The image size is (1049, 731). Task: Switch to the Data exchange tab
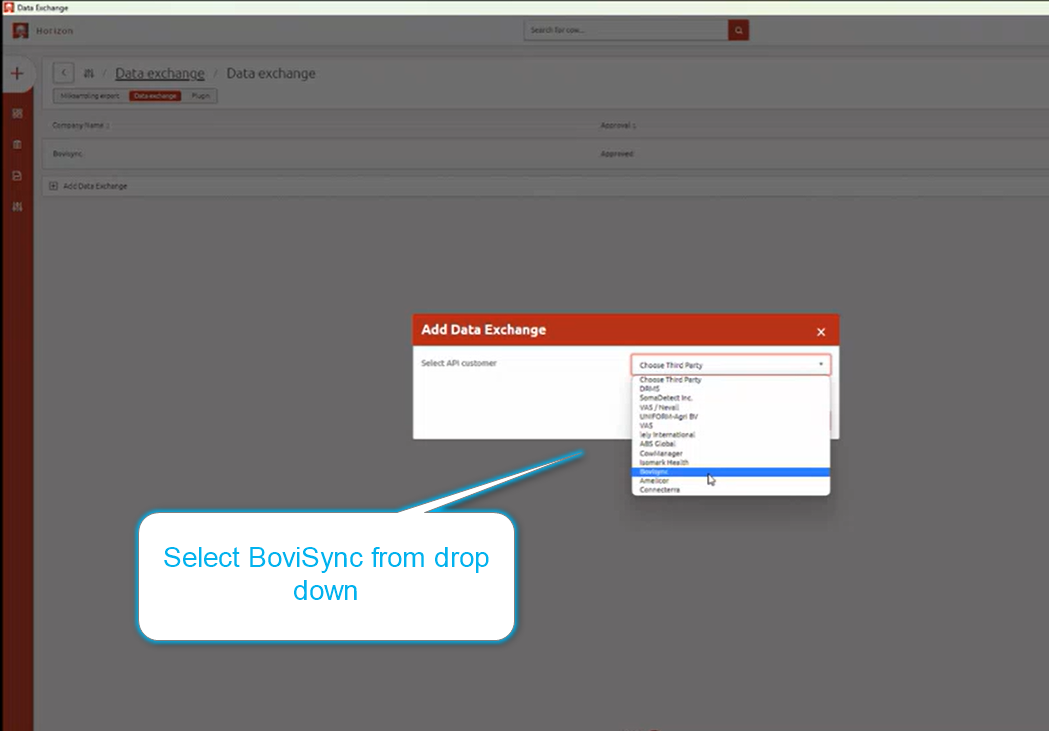pyautogui.click(x=155, y=96)
